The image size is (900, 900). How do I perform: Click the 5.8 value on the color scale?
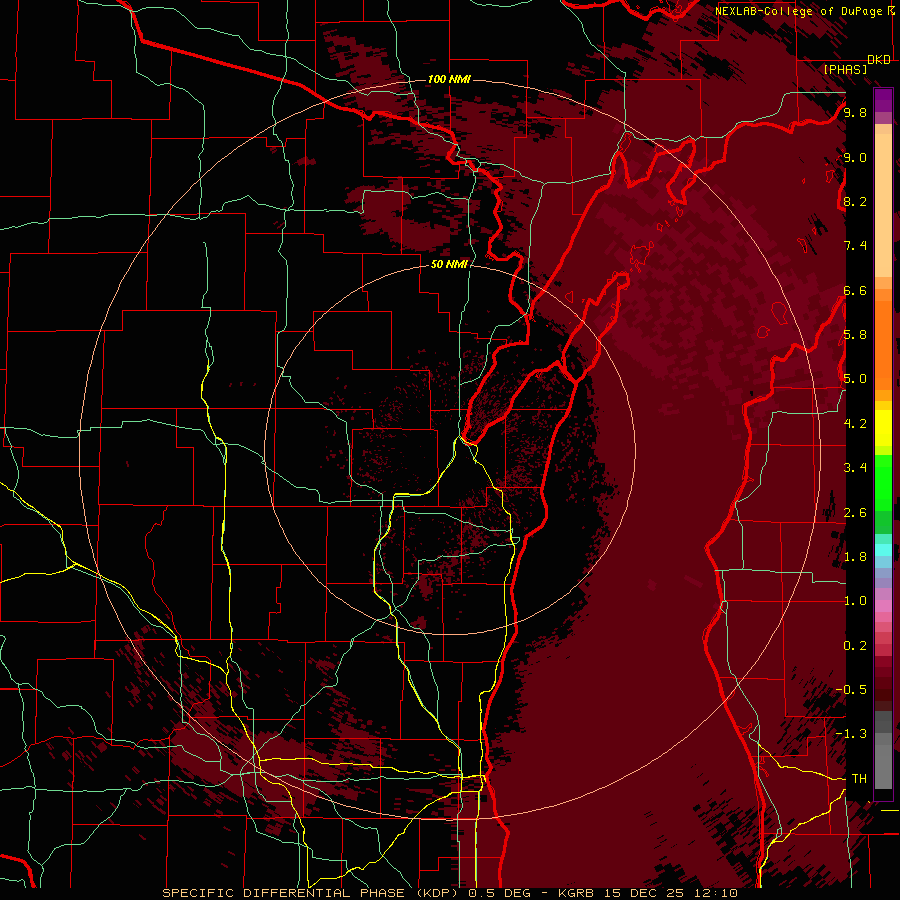pos(855,335)
